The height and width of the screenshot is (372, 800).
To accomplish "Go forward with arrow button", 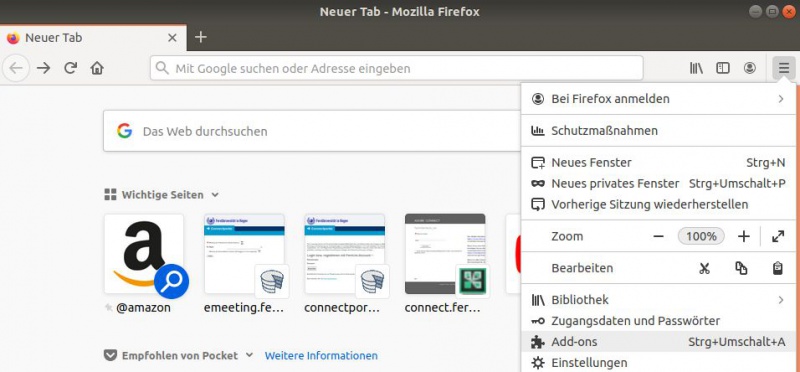I will pyautogui.click(x=44, y=68).
